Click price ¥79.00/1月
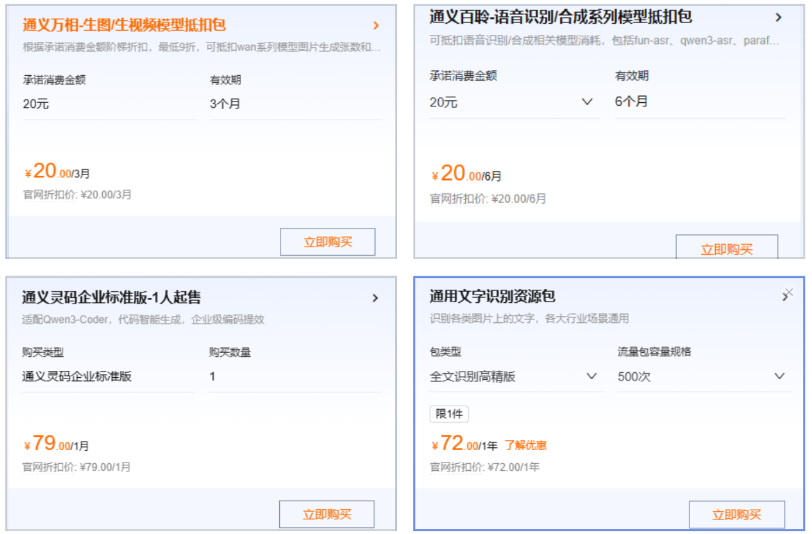The width and height of the screenshot is (812, 534). pyautogui.click(x=56, y=444)
